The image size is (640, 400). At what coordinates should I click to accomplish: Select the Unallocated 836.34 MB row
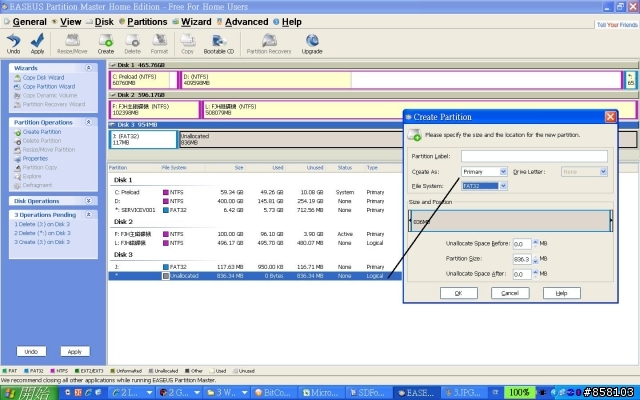click(x=254, y=276)
